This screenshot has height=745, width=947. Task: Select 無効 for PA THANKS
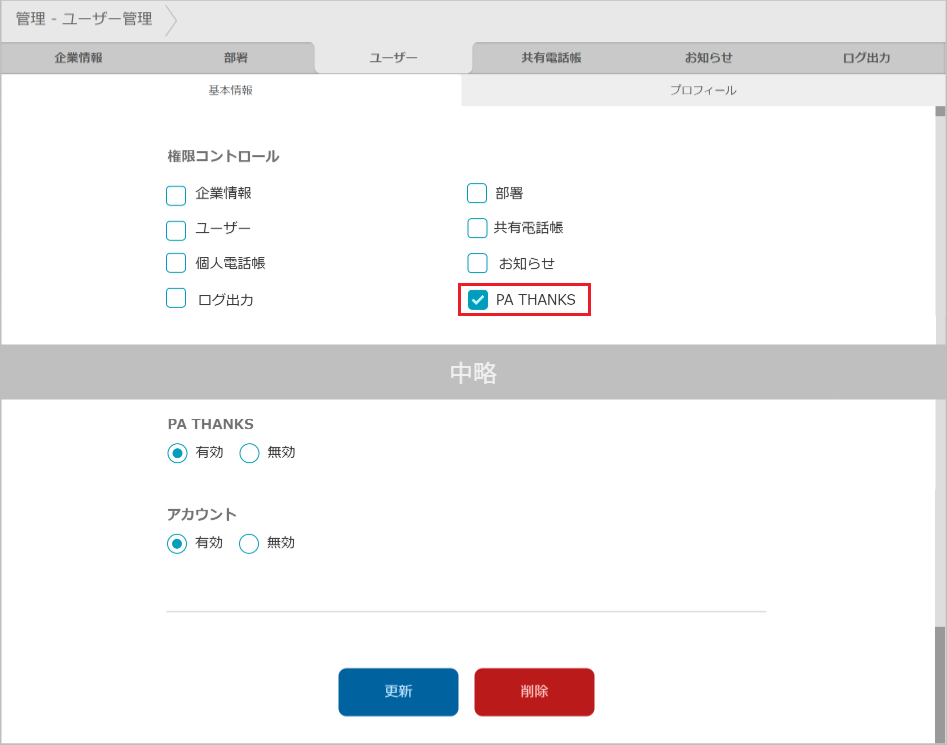coord(250,453)
